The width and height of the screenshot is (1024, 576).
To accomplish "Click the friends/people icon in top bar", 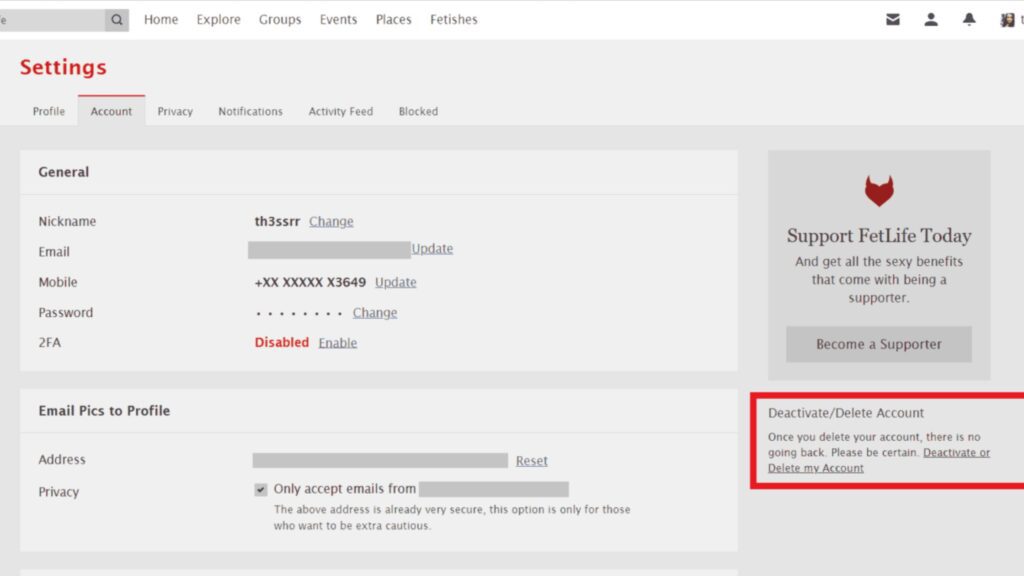I will click(x=931, y=19).
